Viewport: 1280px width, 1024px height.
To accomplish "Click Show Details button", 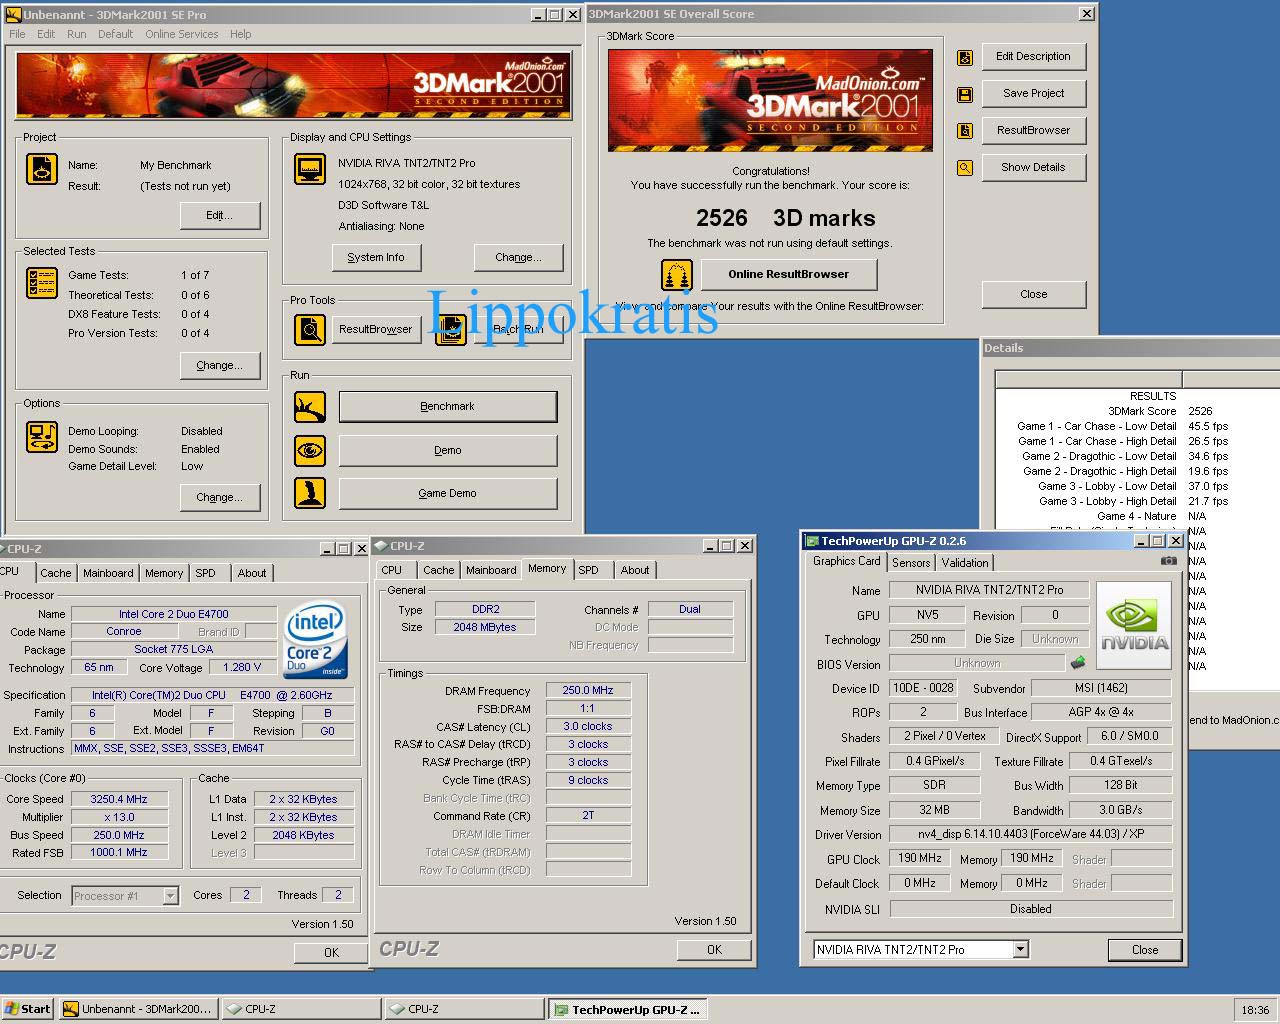I will coord(1033,167).
